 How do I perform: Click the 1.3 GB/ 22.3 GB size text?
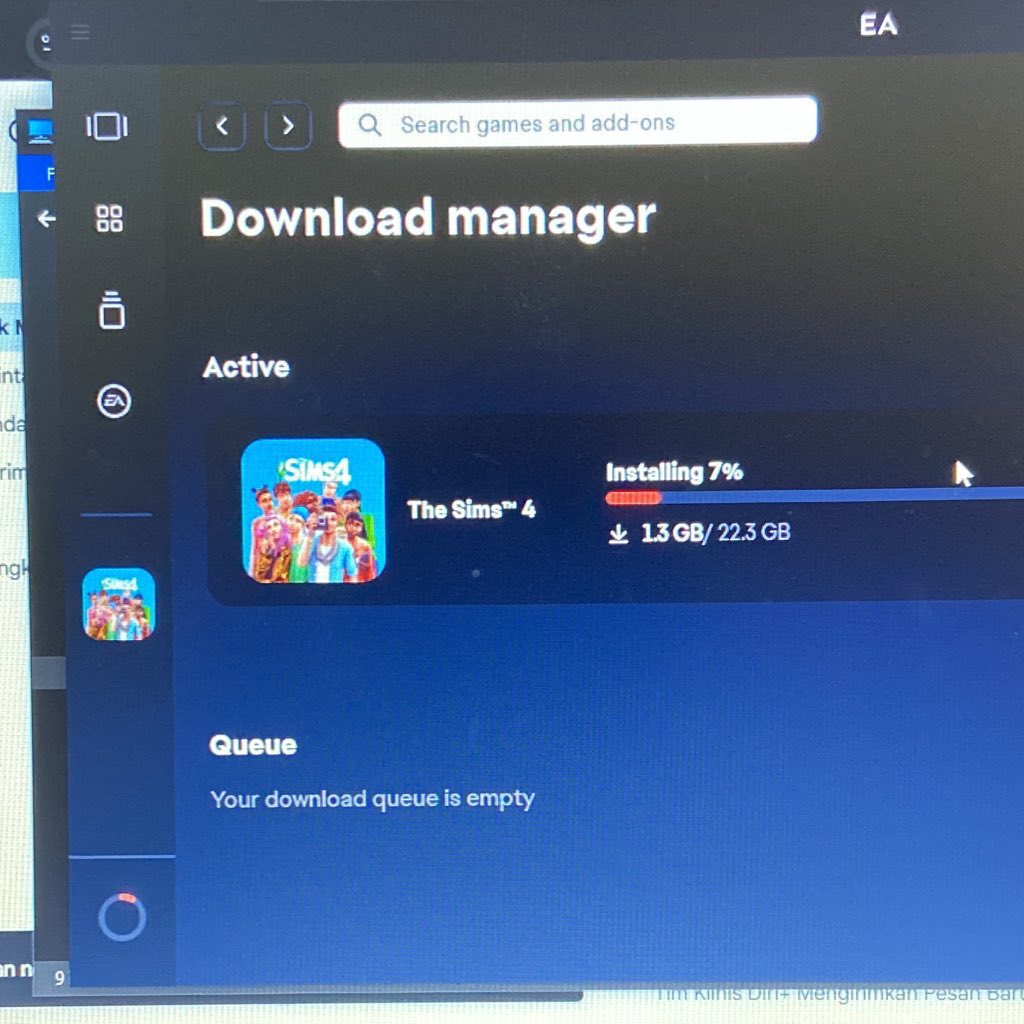point(716,533)
